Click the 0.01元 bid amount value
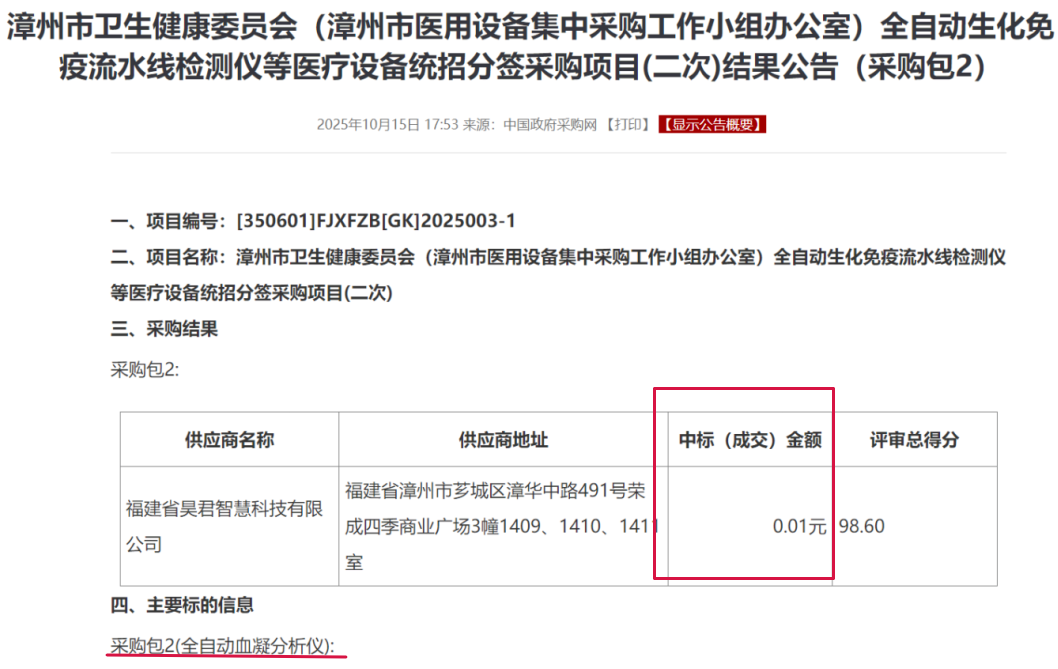This screenshot has height=669, width=1058. (799, 526)
